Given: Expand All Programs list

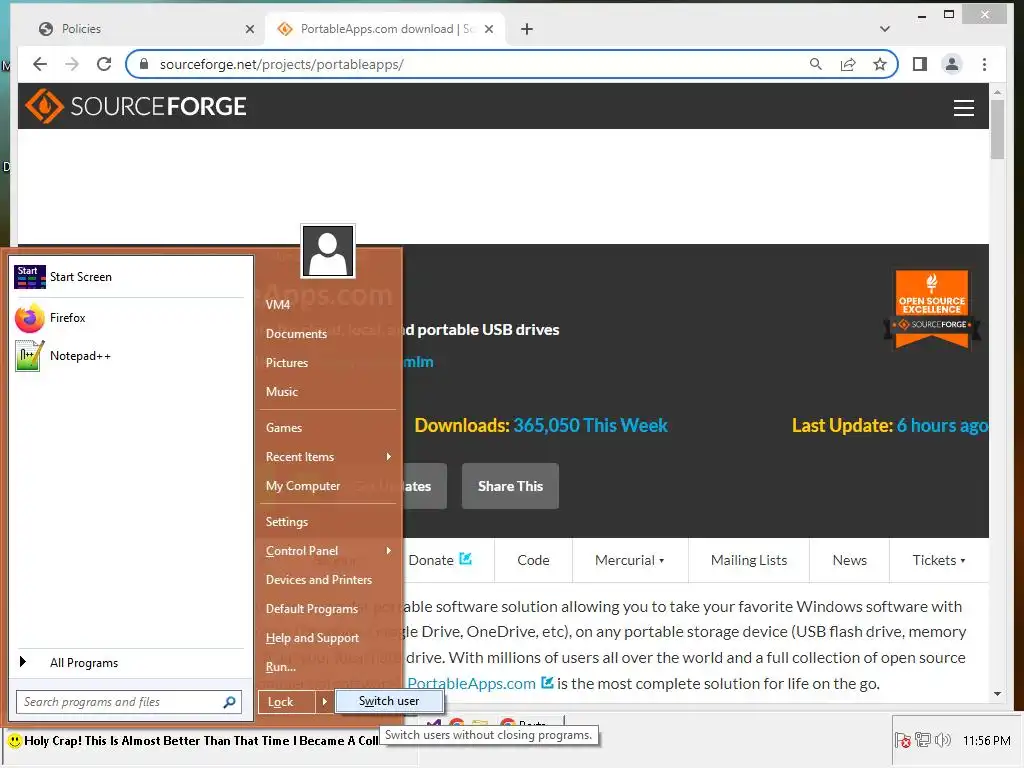Looking at the screenshot, I should point(129,663).
